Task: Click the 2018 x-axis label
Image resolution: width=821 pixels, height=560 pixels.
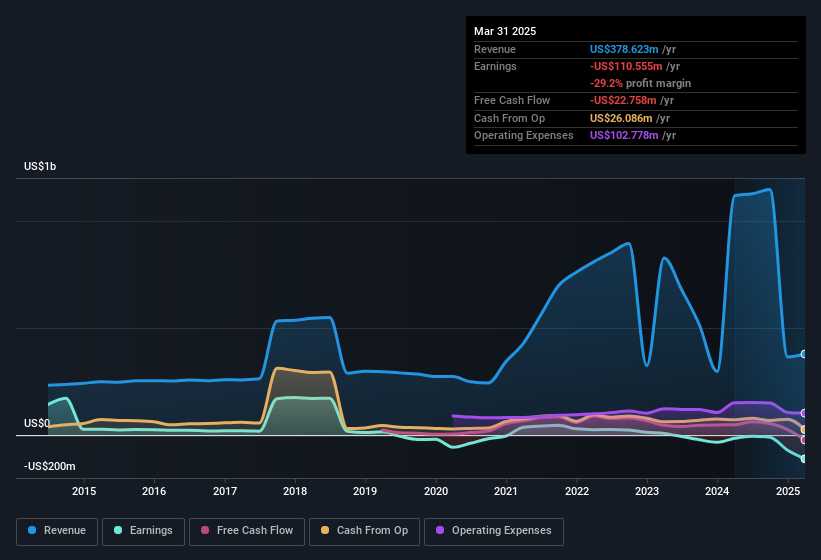Action: point(295,491)
